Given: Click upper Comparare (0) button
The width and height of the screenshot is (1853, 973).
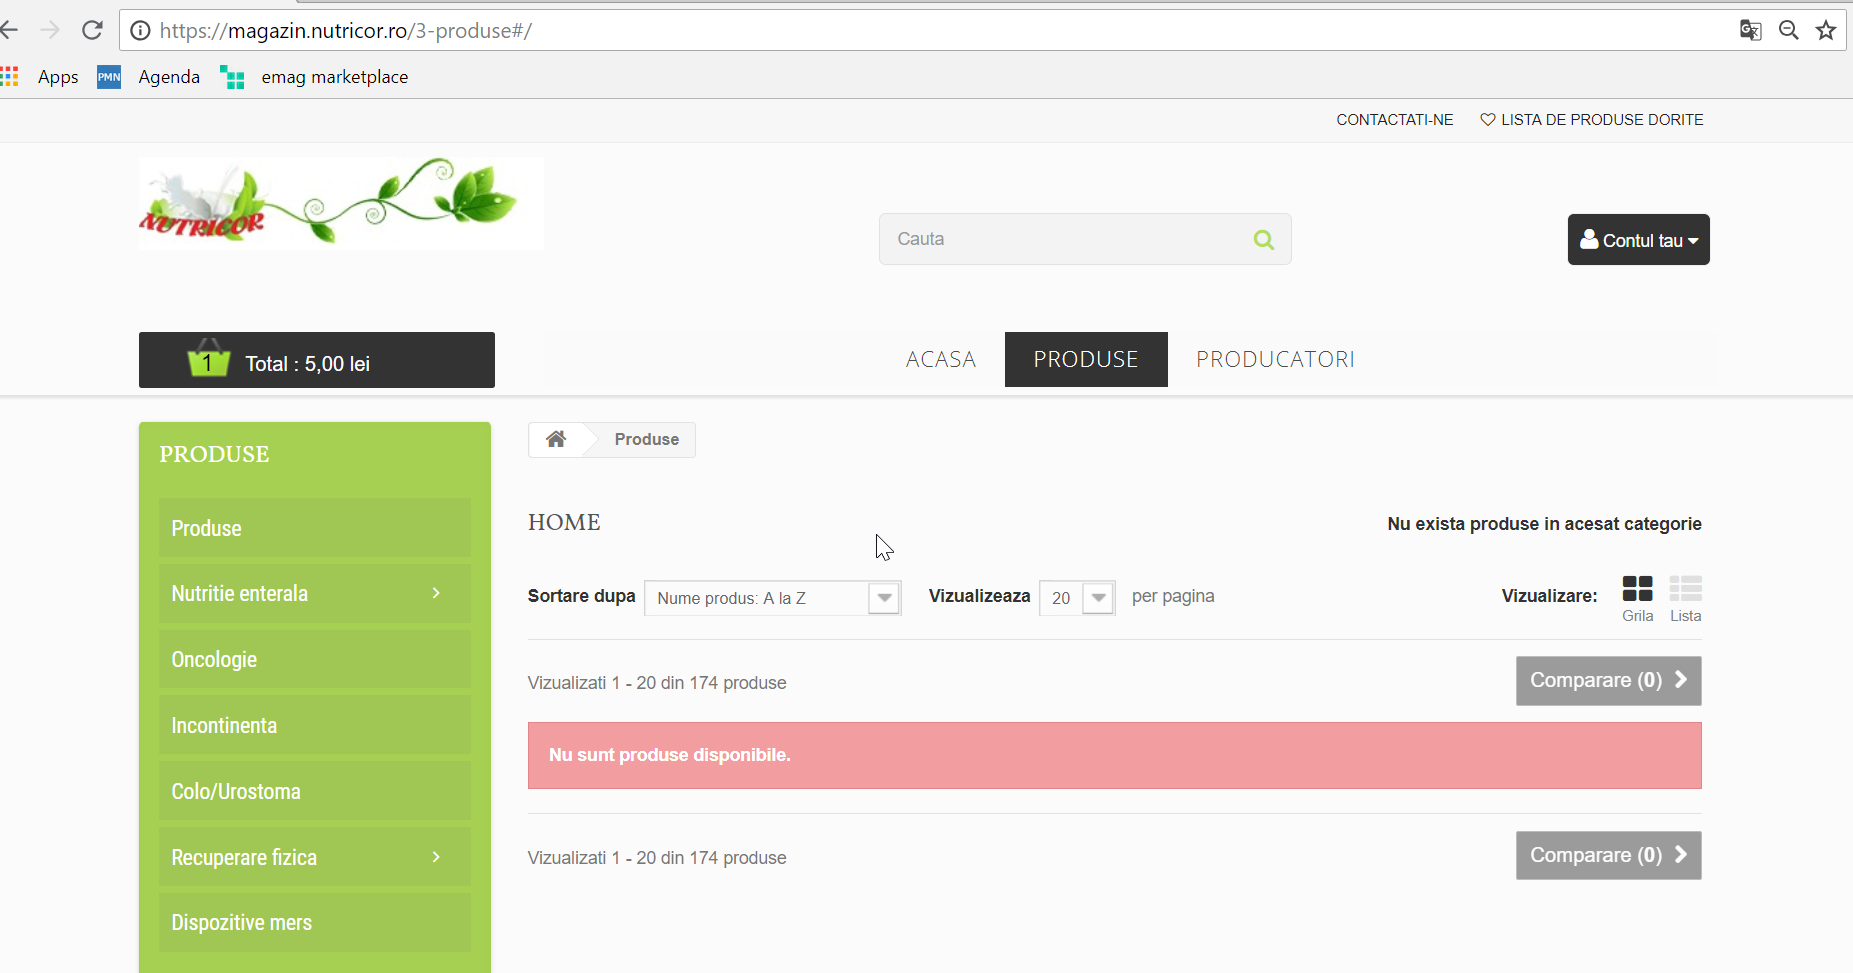Looking at the screenshot, I should (1608, 681).
